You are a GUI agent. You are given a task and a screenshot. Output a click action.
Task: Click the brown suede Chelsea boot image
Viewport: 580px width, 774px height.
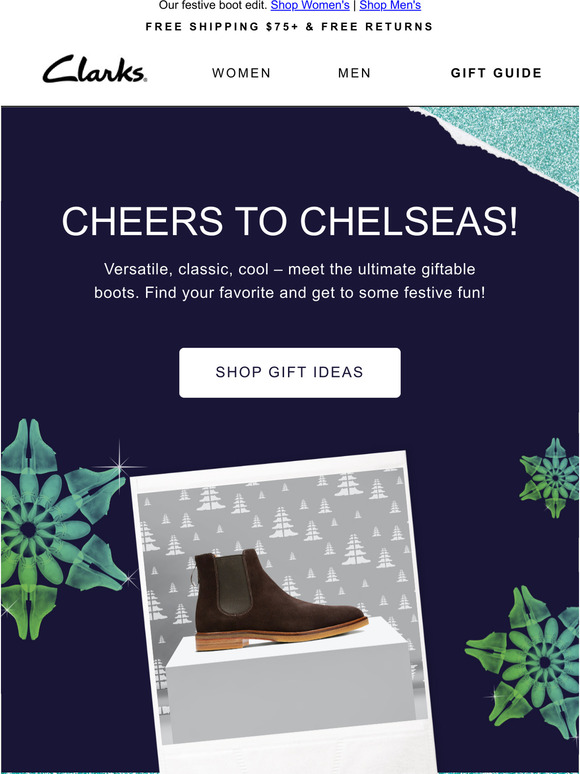point(280,601)
